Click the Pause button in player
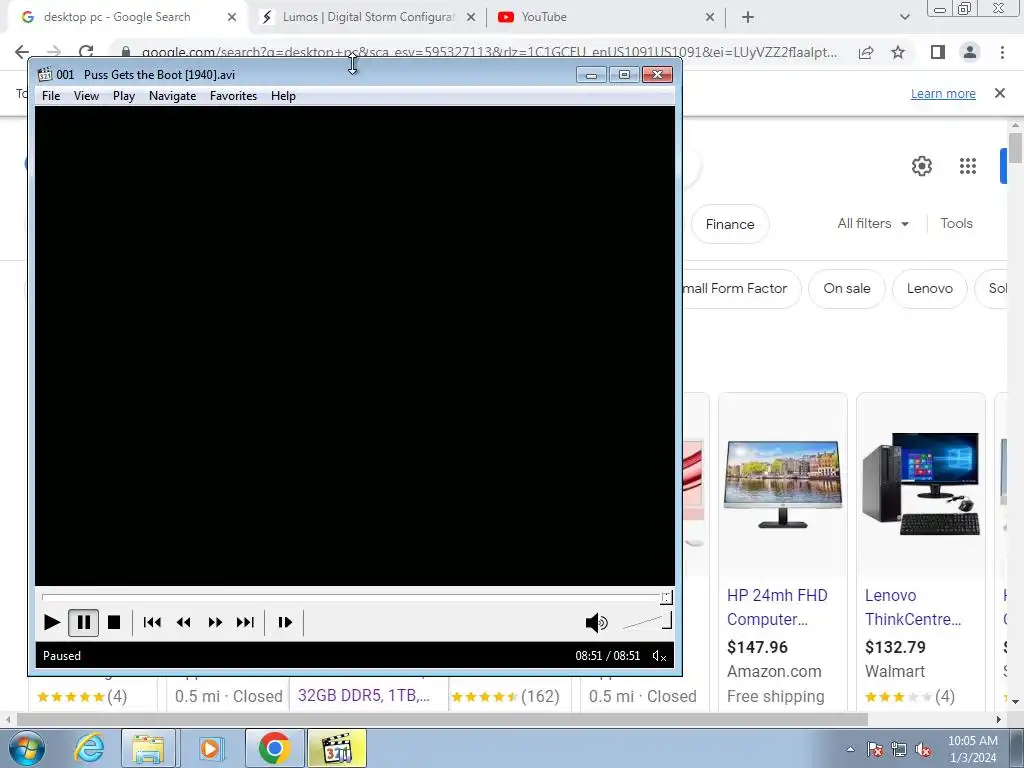Screen dimensions: 1024x768 [84, 622]
